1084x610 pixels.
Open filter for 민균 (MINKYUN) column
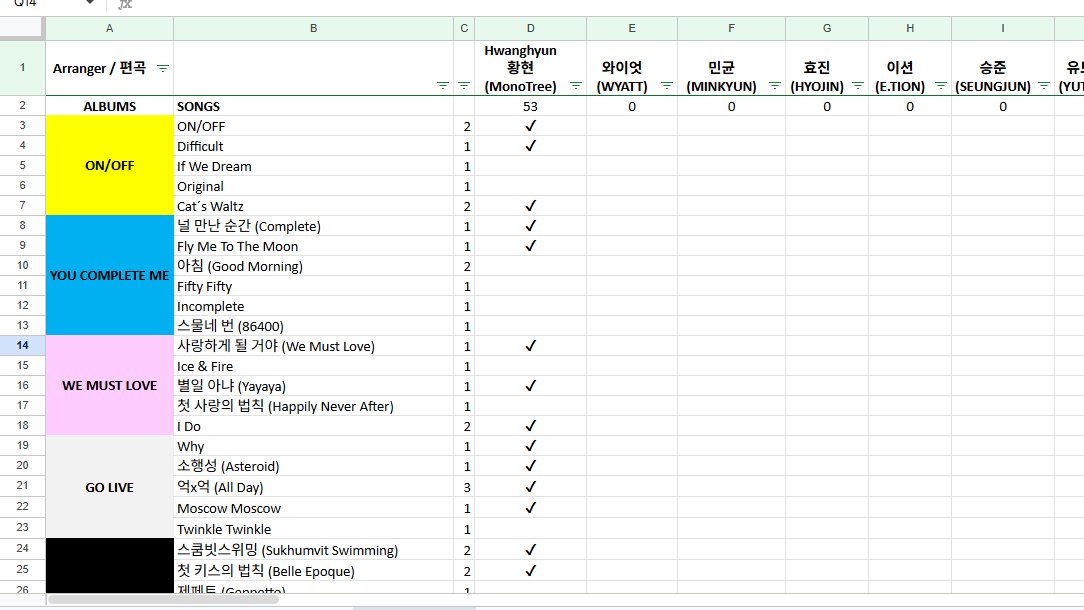pyautogui.click(x=774, y=86)
